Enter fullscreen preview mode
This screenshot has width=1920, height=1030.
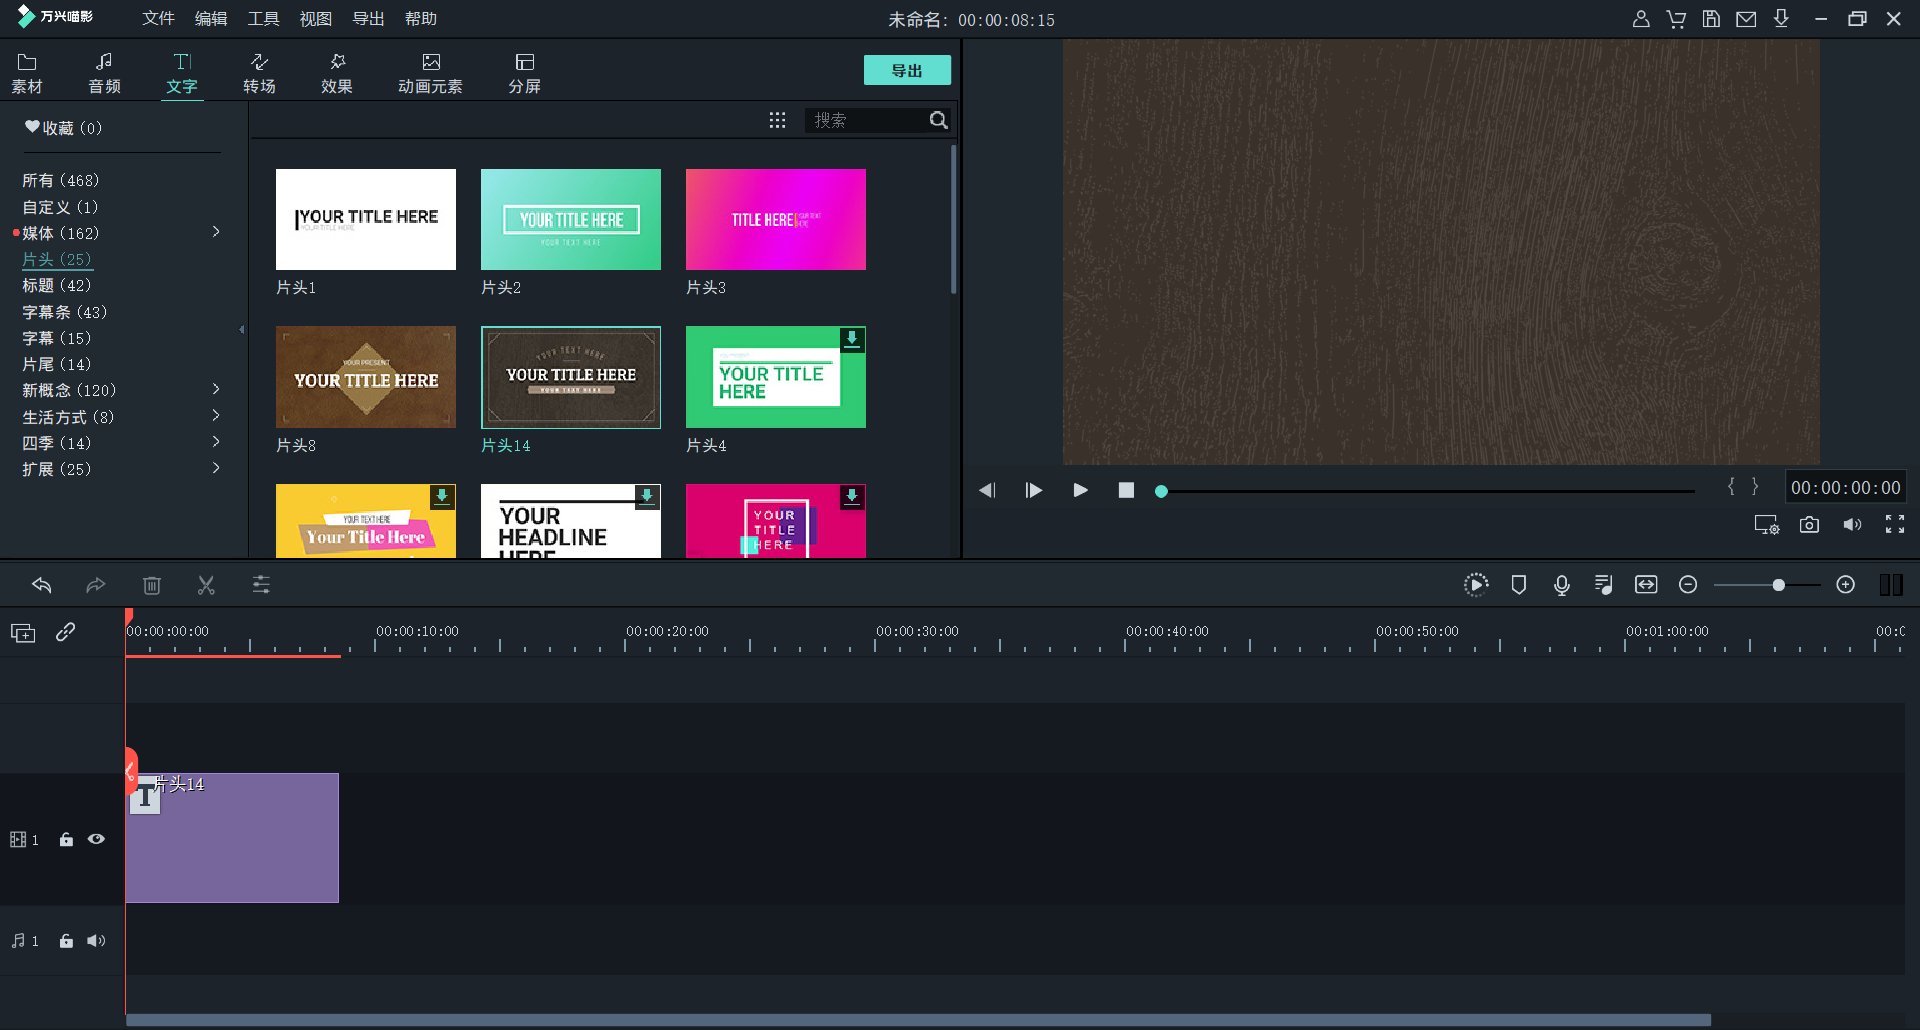[1894, 525]
